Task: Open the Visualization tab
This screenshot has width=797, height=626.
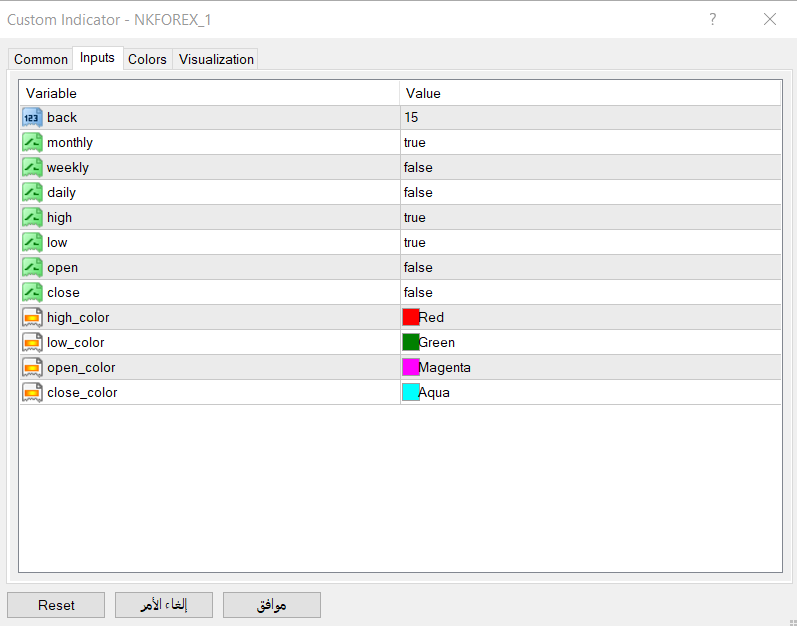Action: click(x=216, y=59)
